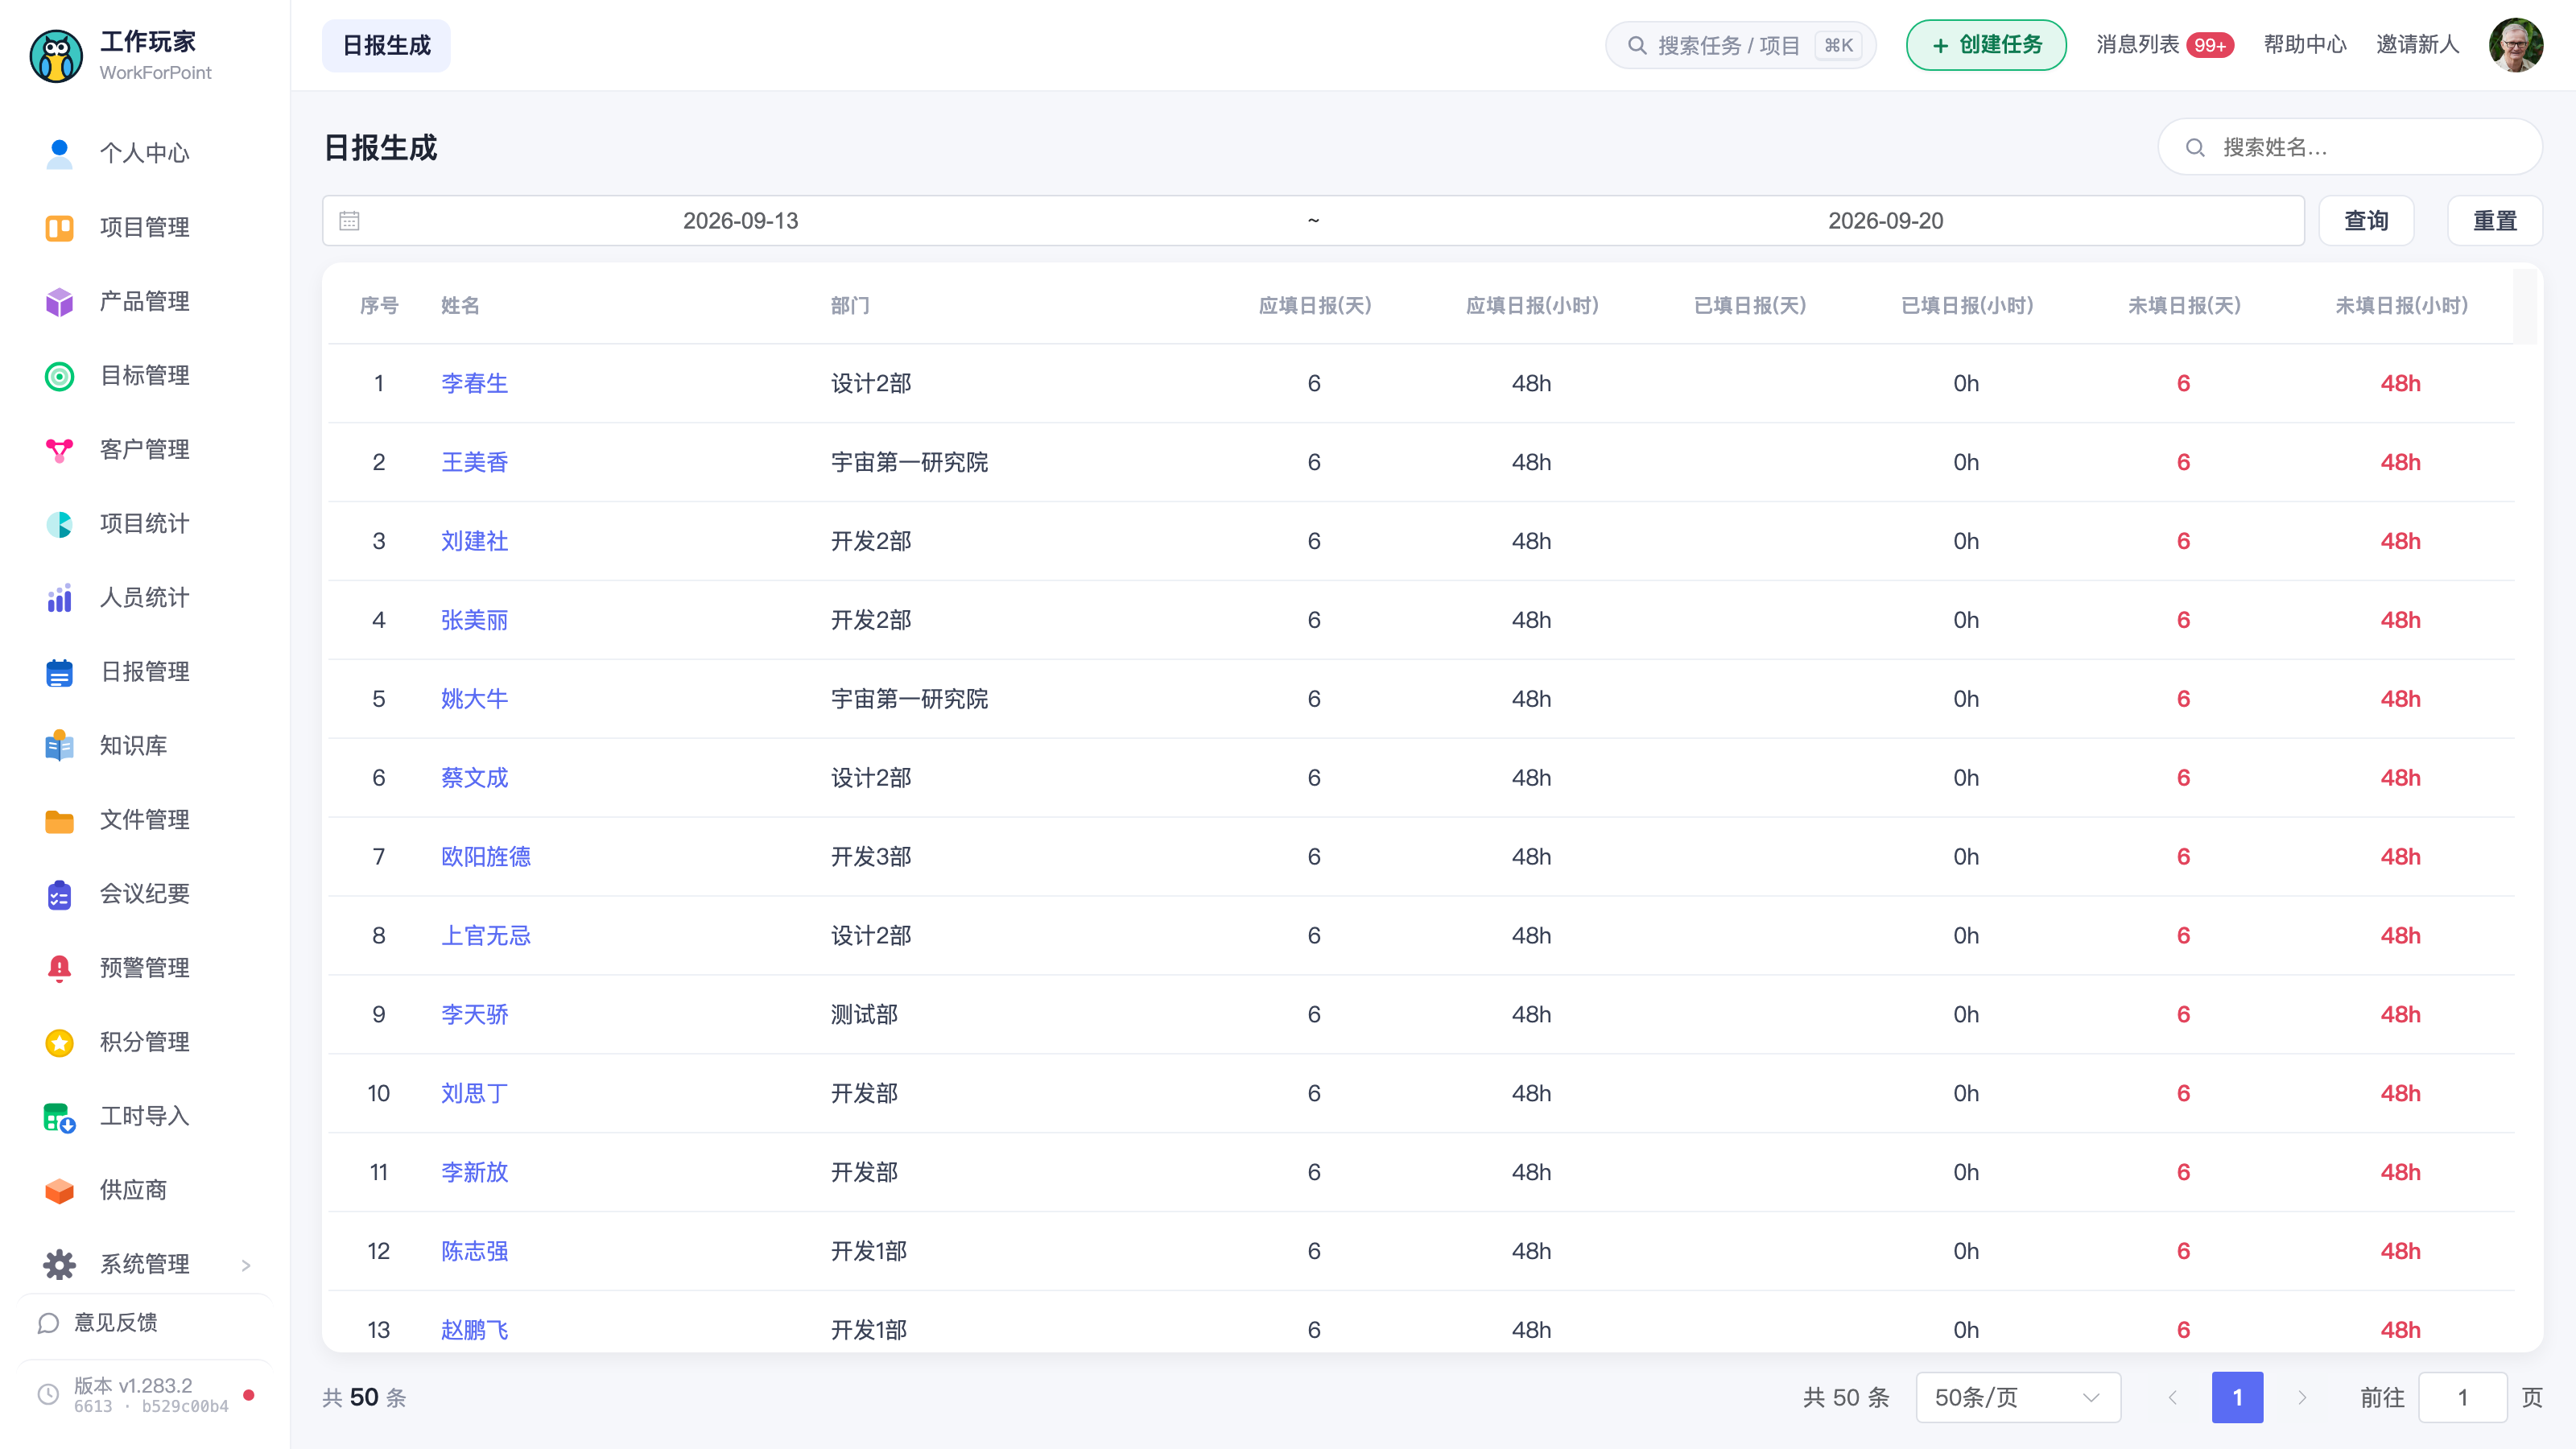Go to next page arrow

[2302, 1397]
